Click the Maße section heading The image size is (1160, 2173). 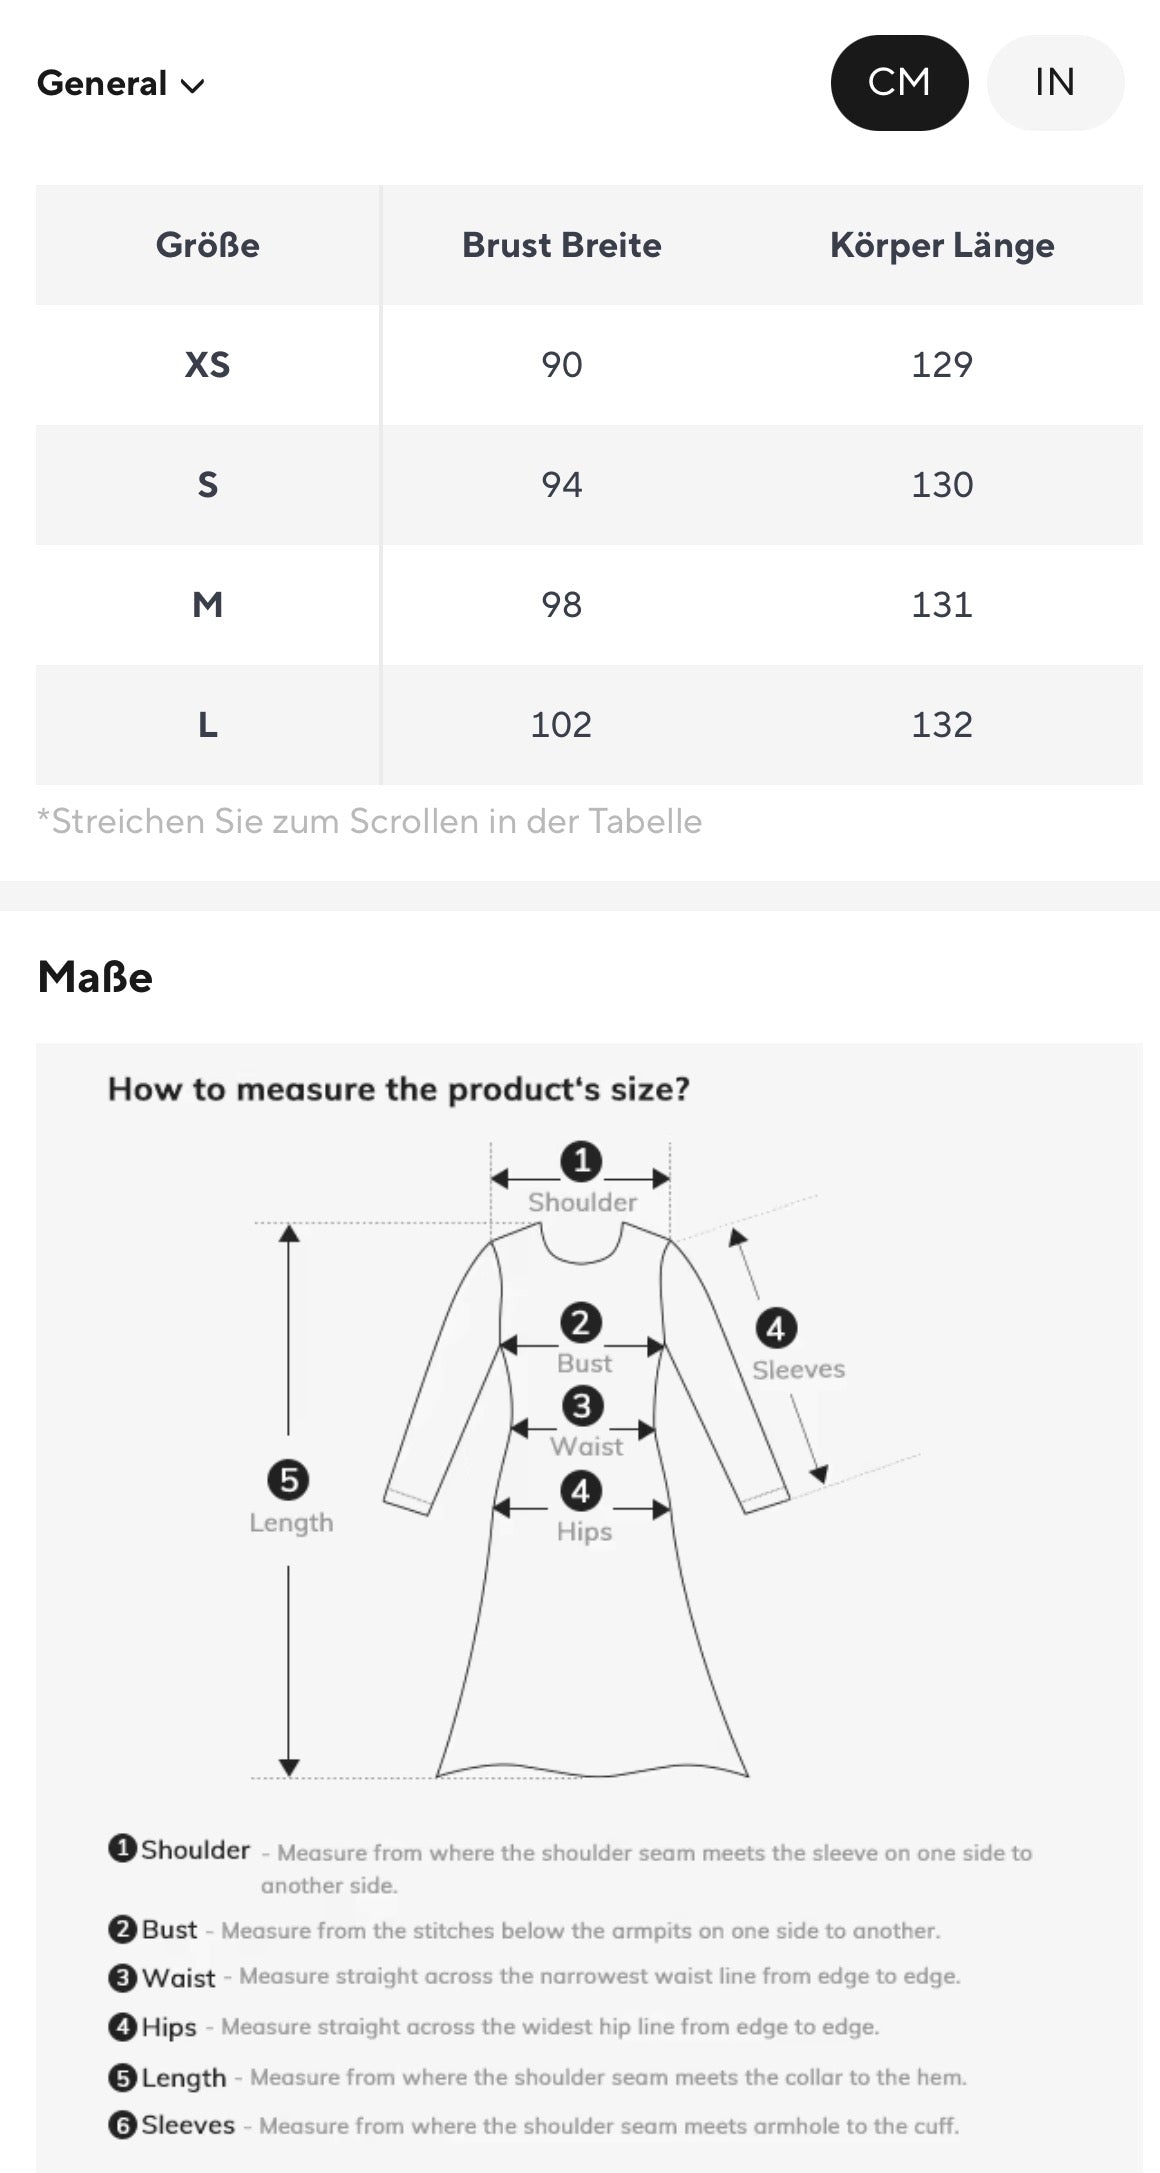pyautogui.click(x=95, y=977)
